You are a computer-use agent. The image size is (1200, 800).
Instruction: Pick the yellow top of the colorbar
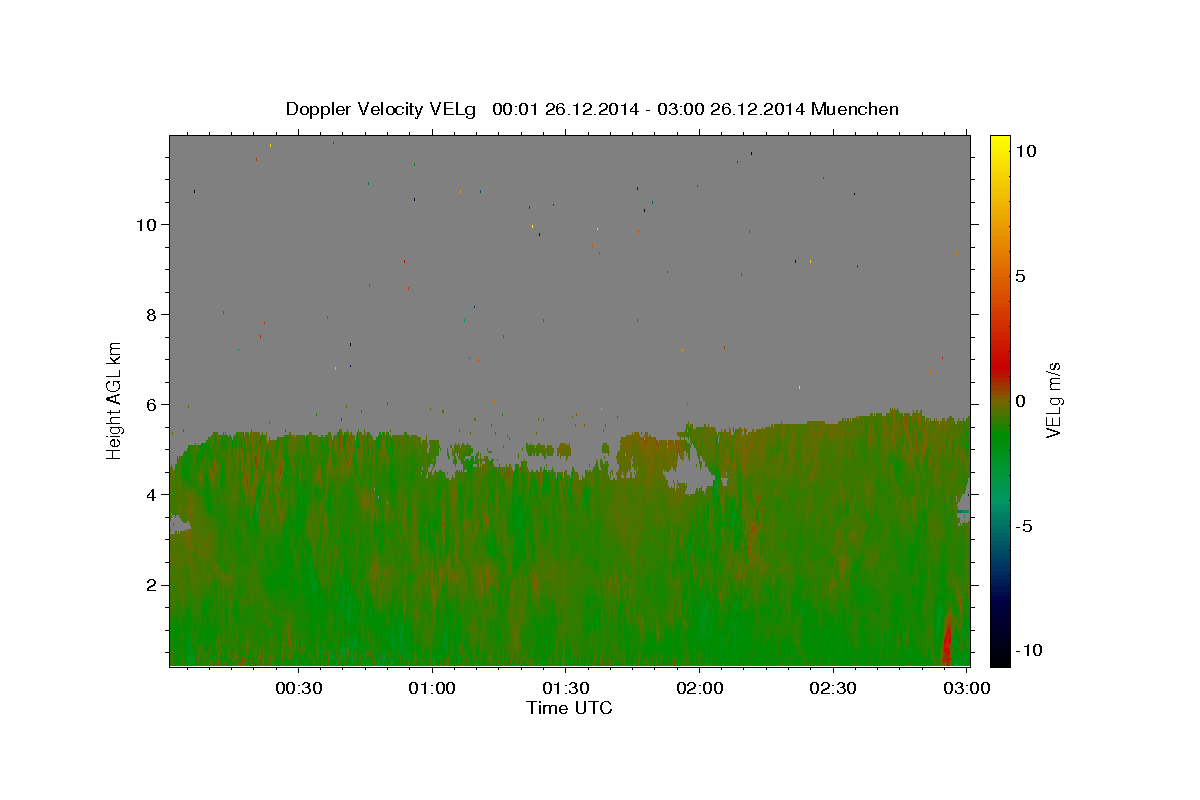click(x=999, y=142)
